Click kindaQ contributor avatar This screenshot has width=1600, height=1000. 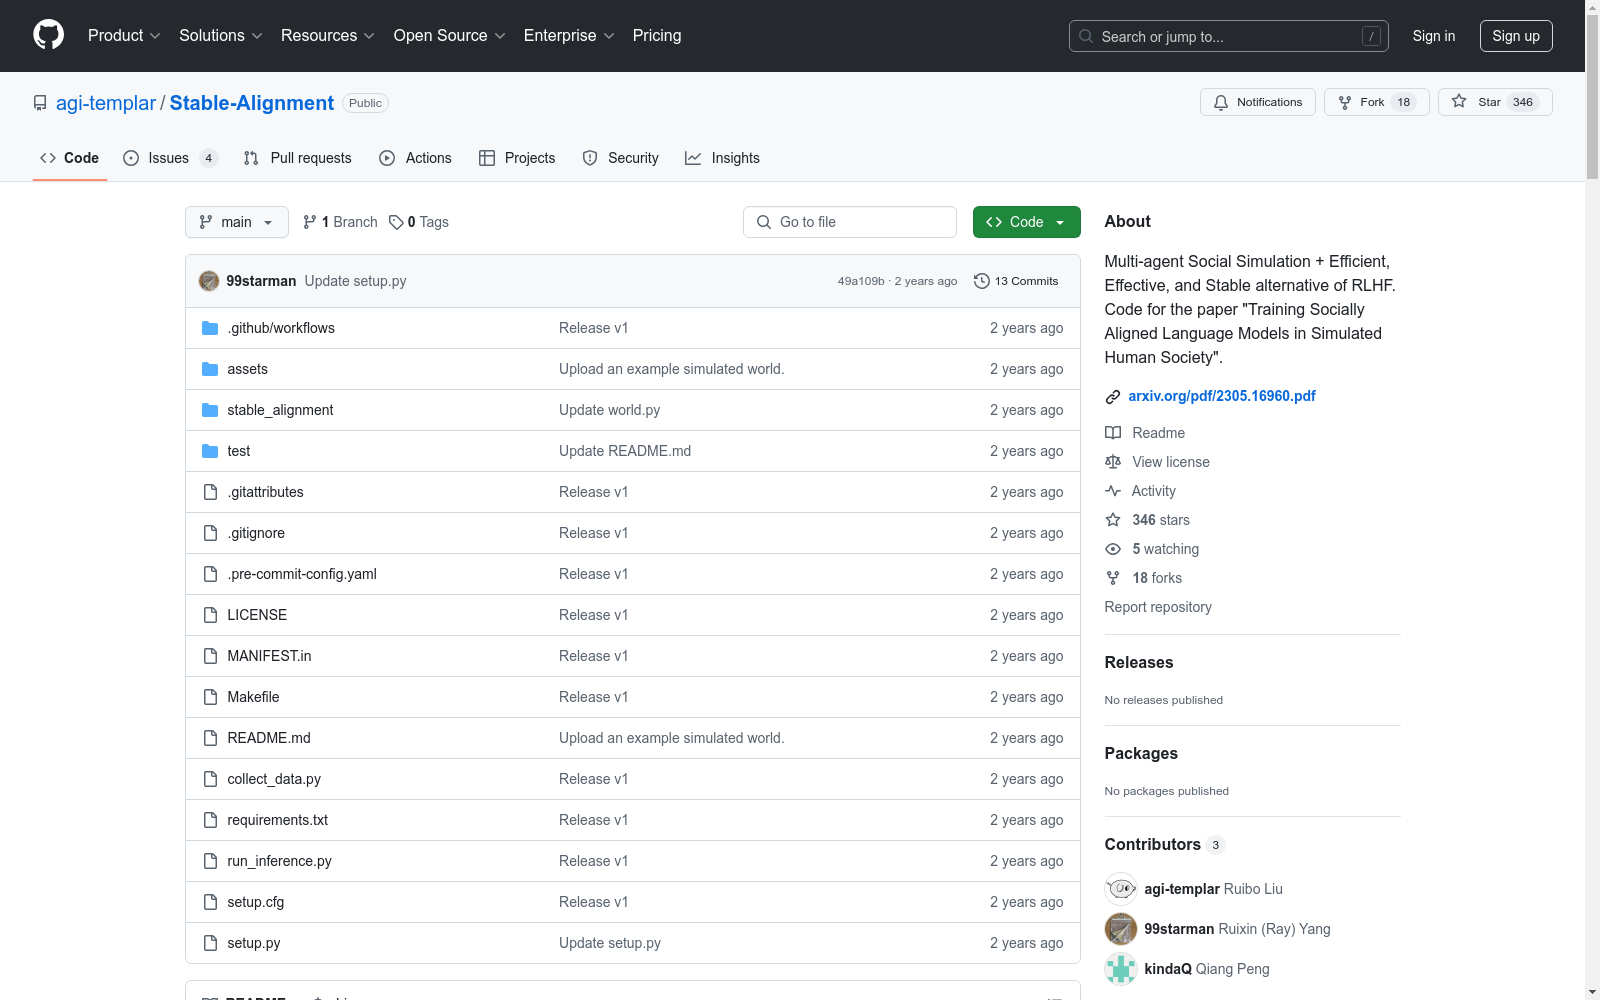tap(1121, 969)
